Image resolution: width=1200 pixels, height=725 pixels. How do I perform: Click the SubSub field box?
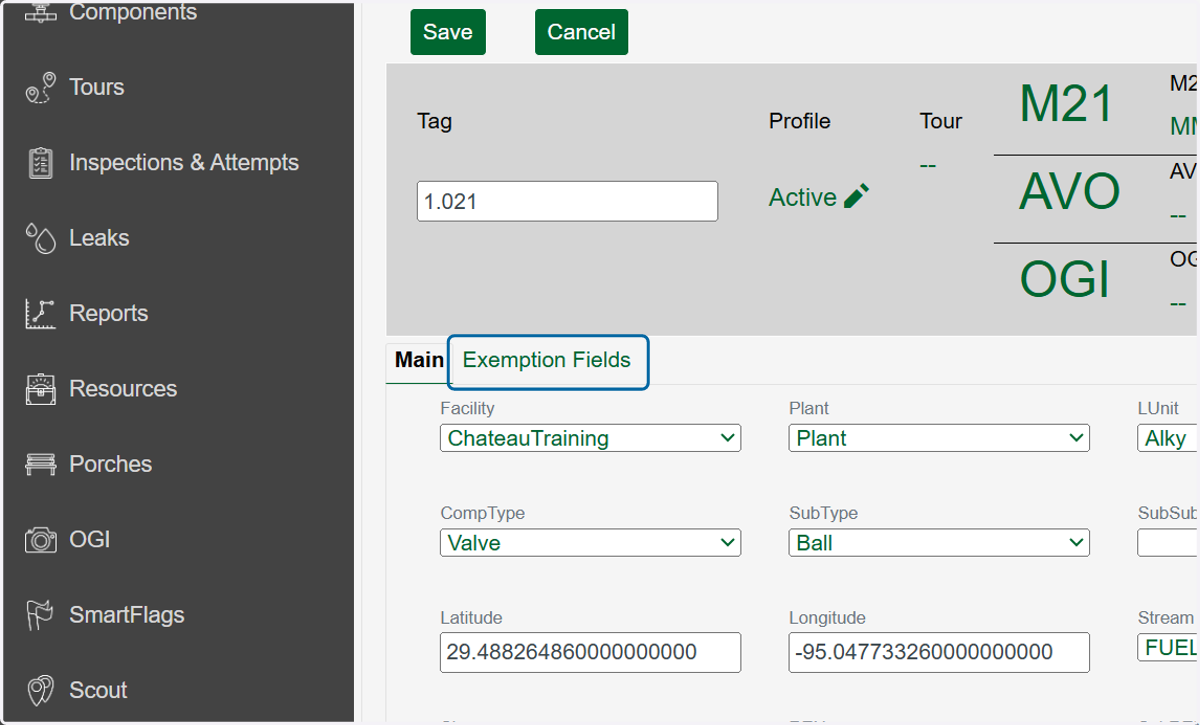click(1168, 543)
